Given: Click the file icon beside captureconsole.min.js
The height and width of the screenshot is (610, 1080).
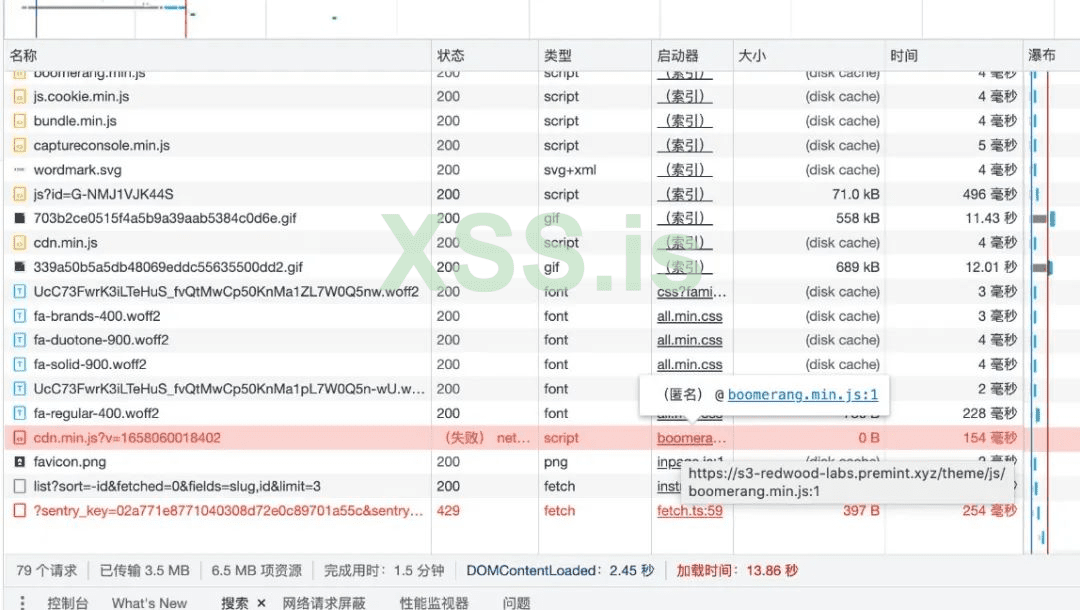Looking at the screenshot, I should click(19, 146).
